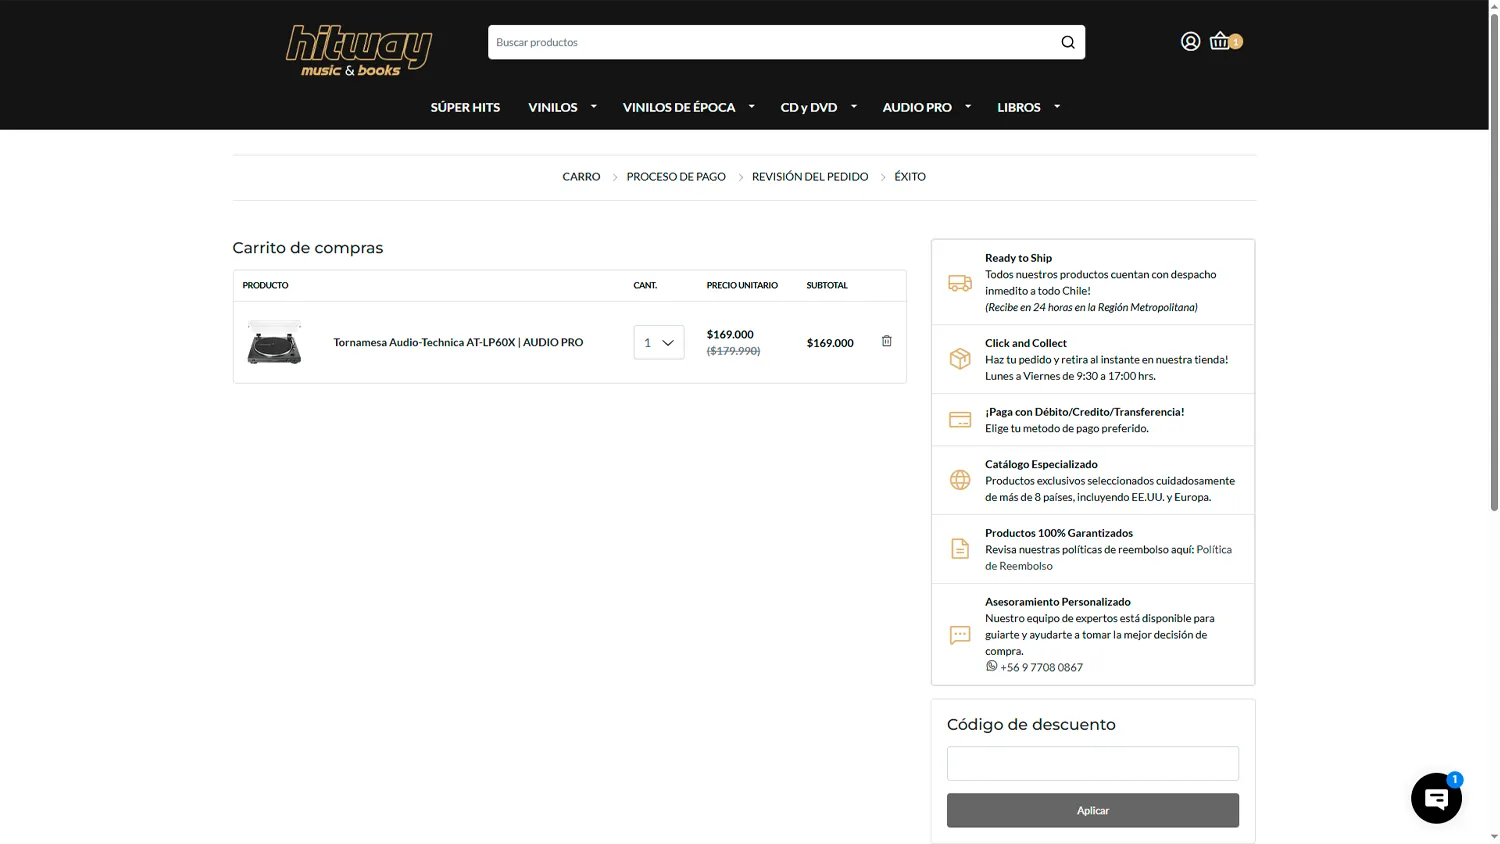The height and width of the screenshot is (844, 1500).
Task: Open the shopping basket icon
Action: tap(1220, 41)
